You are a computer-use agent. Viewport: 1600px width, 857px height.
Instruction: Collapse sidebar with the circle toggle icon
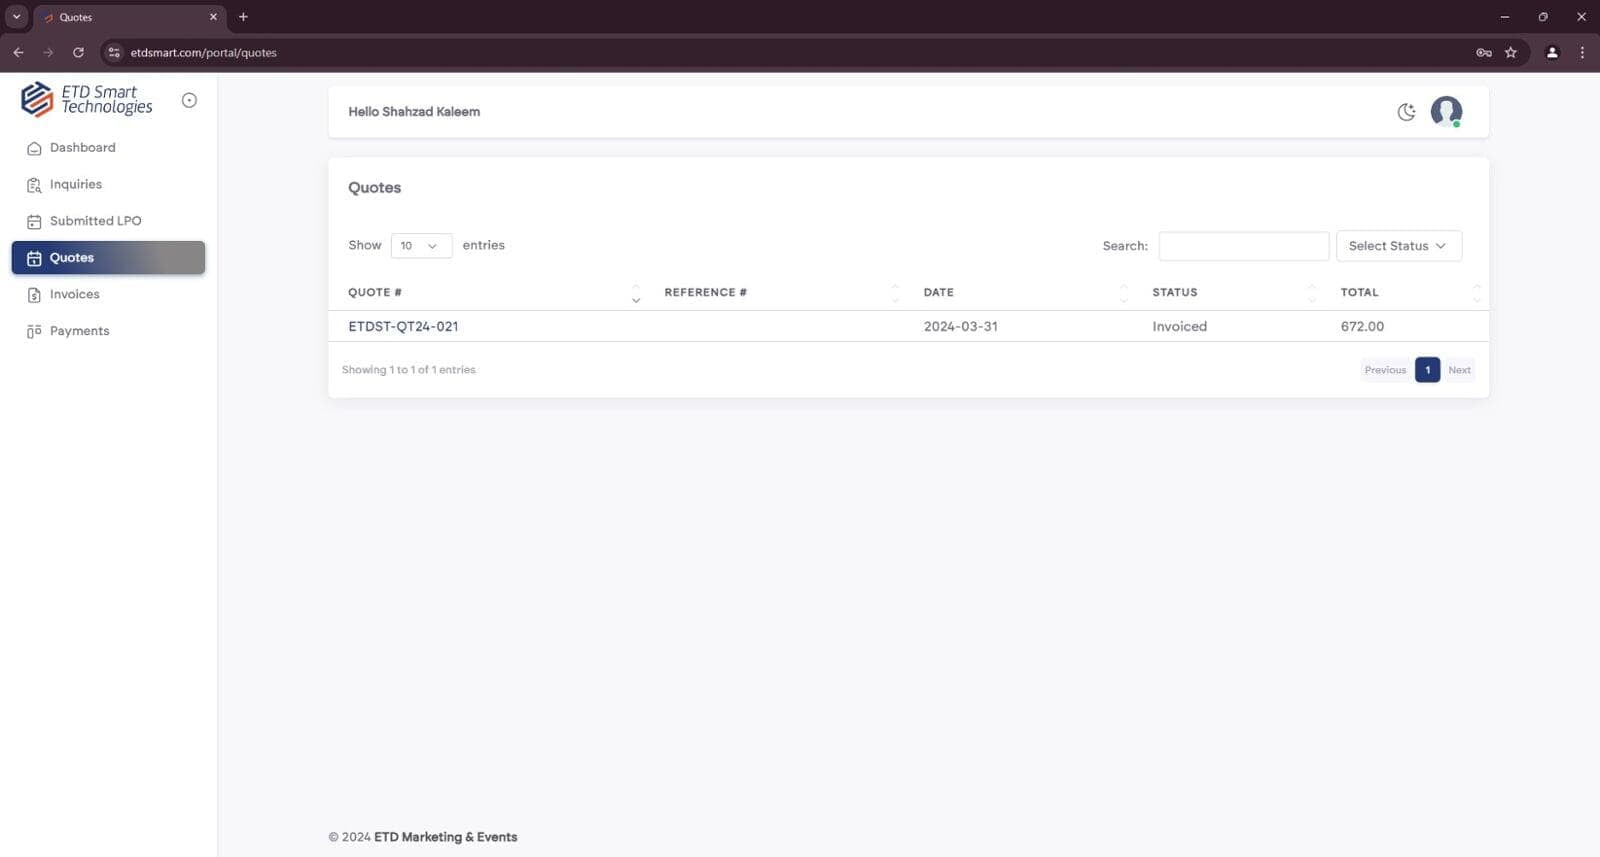tap(189, 100)
